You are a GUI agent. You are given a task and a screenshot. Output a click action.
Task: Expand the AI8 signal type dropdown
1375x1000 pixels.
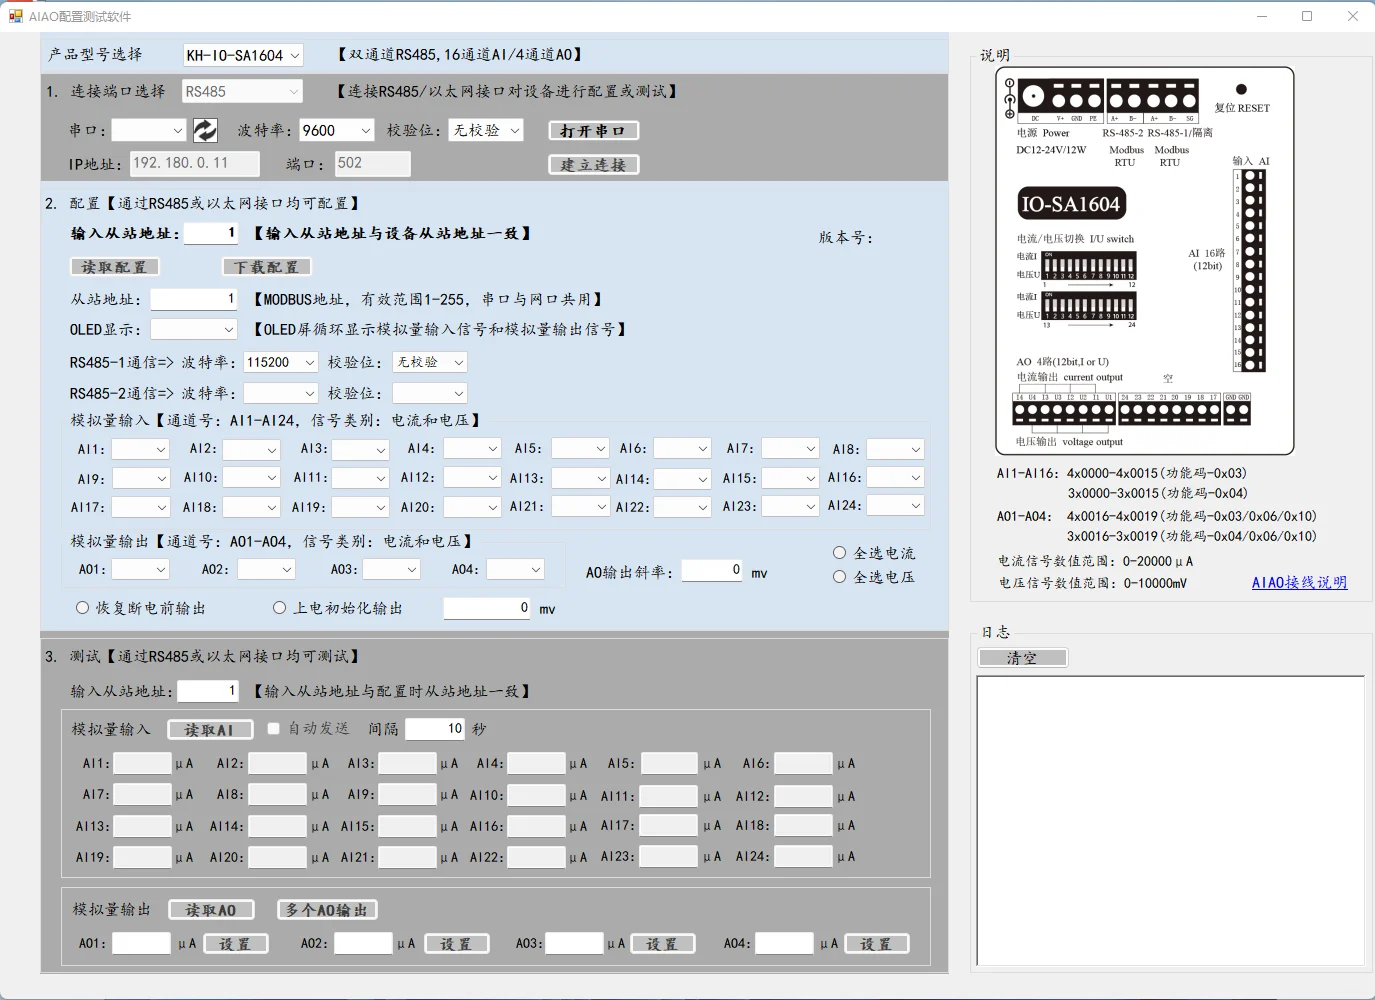coord(895,449)
